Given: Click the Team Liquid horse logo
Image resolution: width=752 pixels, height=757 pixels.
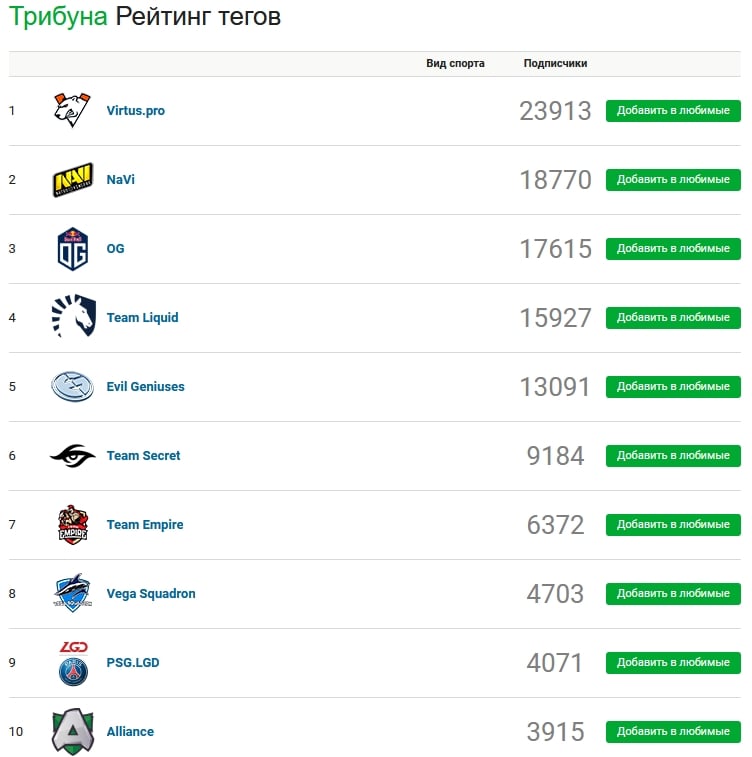Looking at the screenshot, I should coord(72,317).
